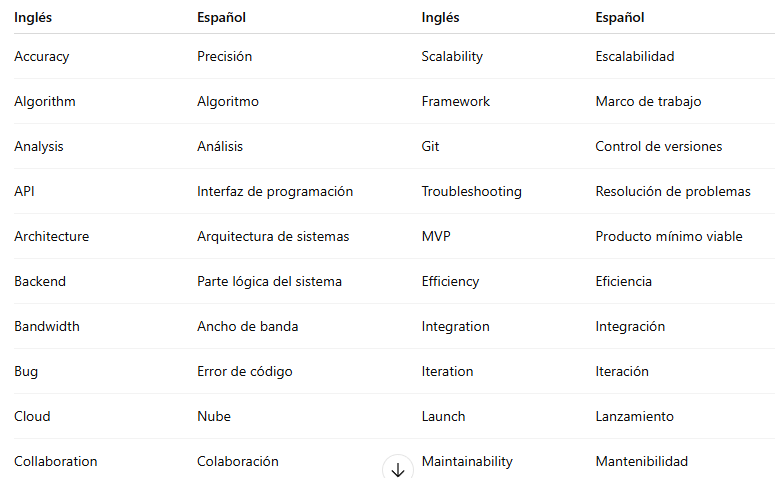Click Control de versiones text
Image resolution: width=775 pixels, height=478 pixels.
659,146
